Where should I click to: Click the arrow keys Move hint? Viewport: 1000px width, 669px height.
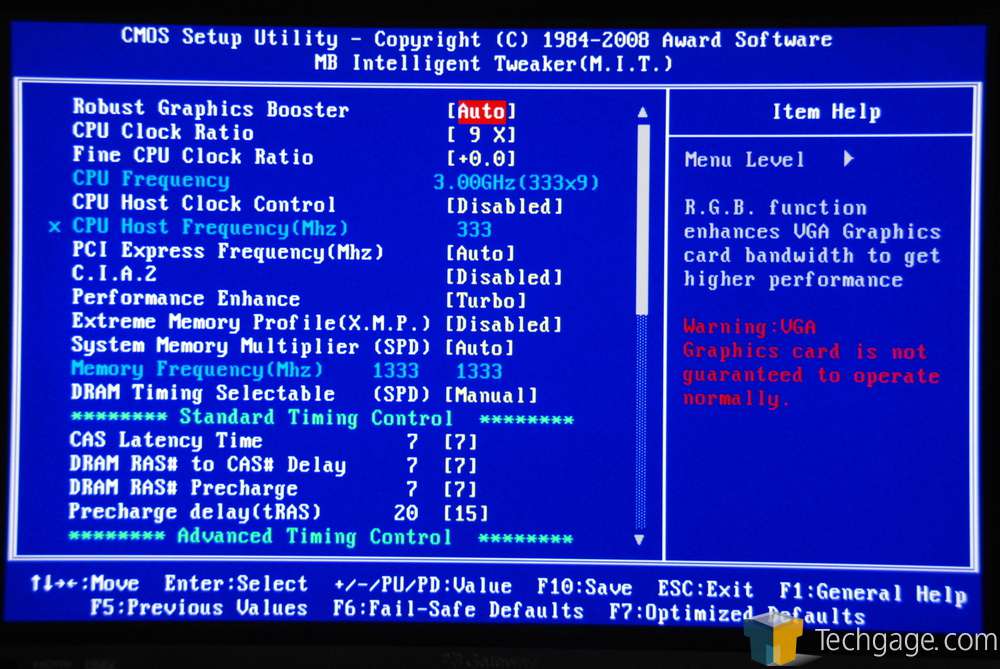pos(85,583)
